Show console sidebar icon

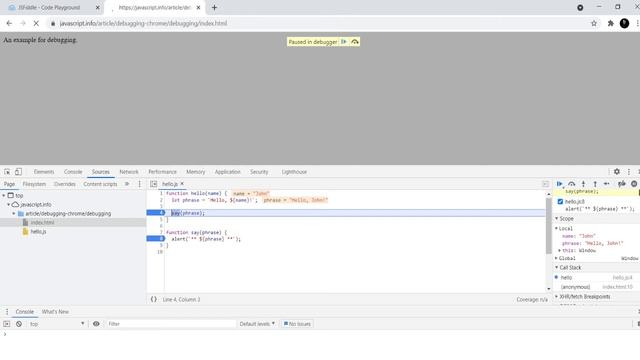(x=7, y=324)
